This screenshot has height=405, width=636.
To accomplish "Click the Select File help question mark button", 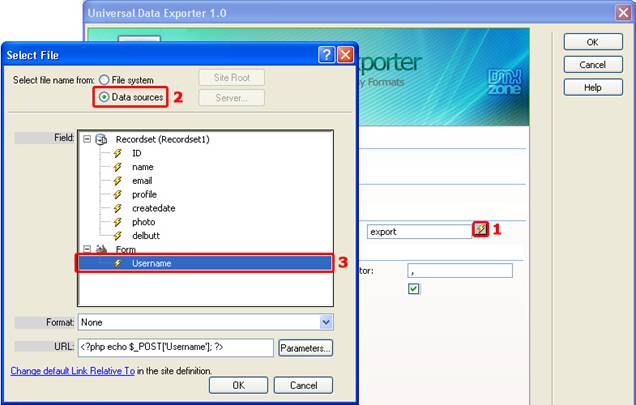I will pyautogui.click(x=327, y=54).
